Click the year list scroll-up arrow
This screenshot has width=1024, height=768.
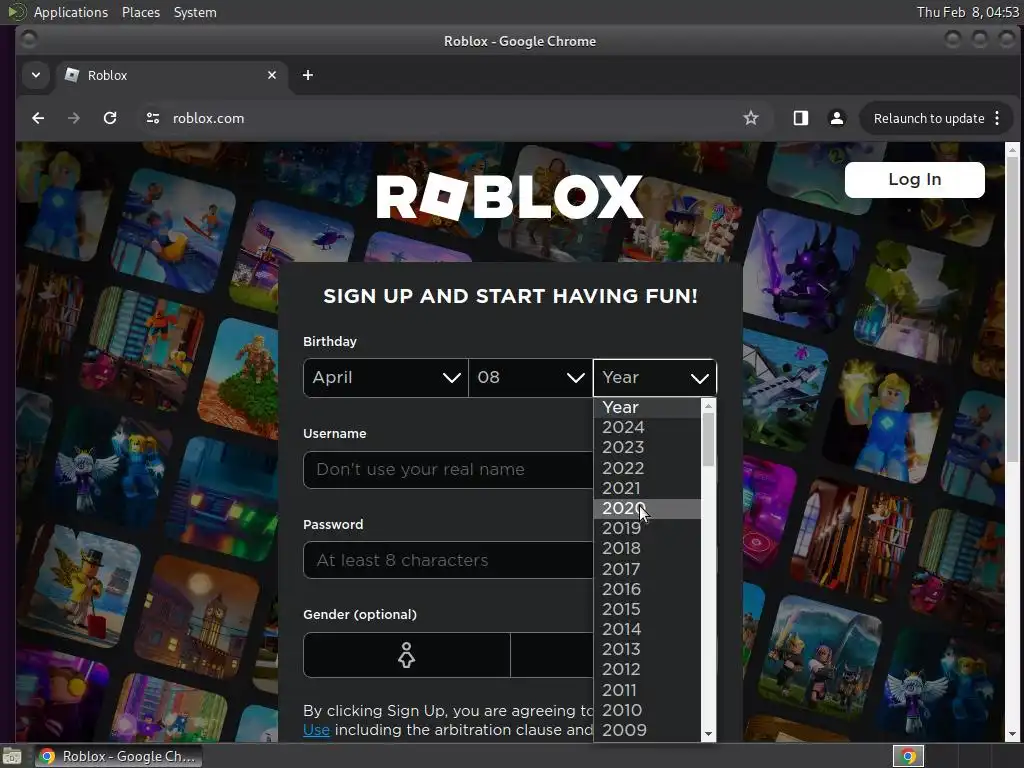coord(708,406)
